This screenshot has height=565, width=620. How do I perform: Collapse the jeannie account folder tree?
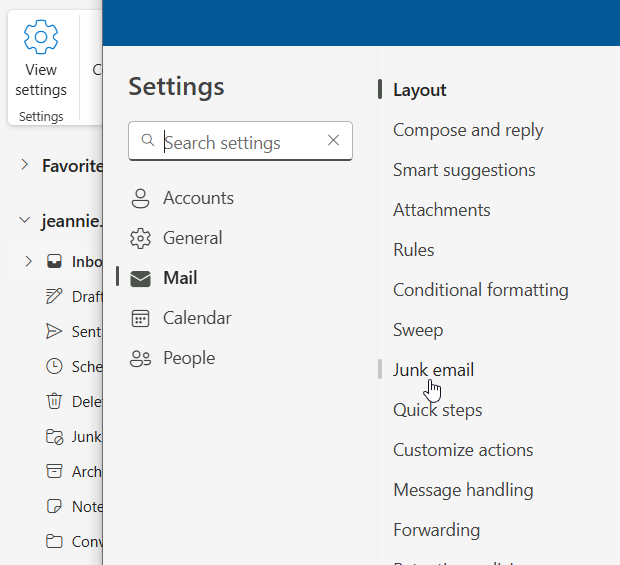tap(24, 221)
